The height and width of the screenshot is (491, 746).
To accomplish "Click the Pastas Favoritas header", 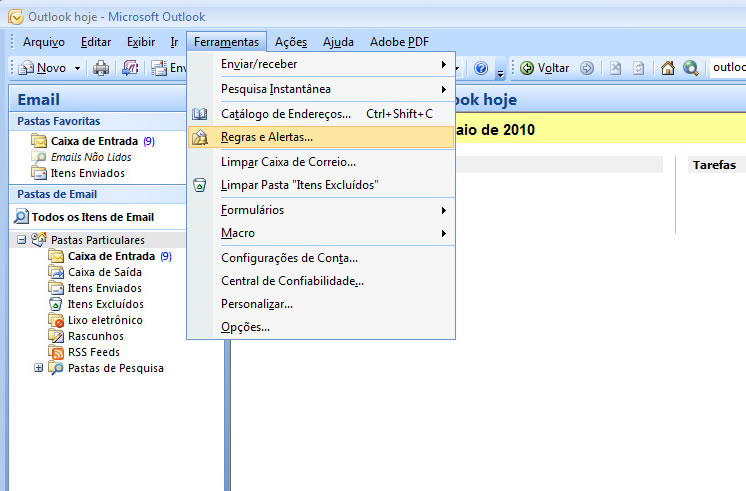I will pyautogui.click(x=98, y=121).
